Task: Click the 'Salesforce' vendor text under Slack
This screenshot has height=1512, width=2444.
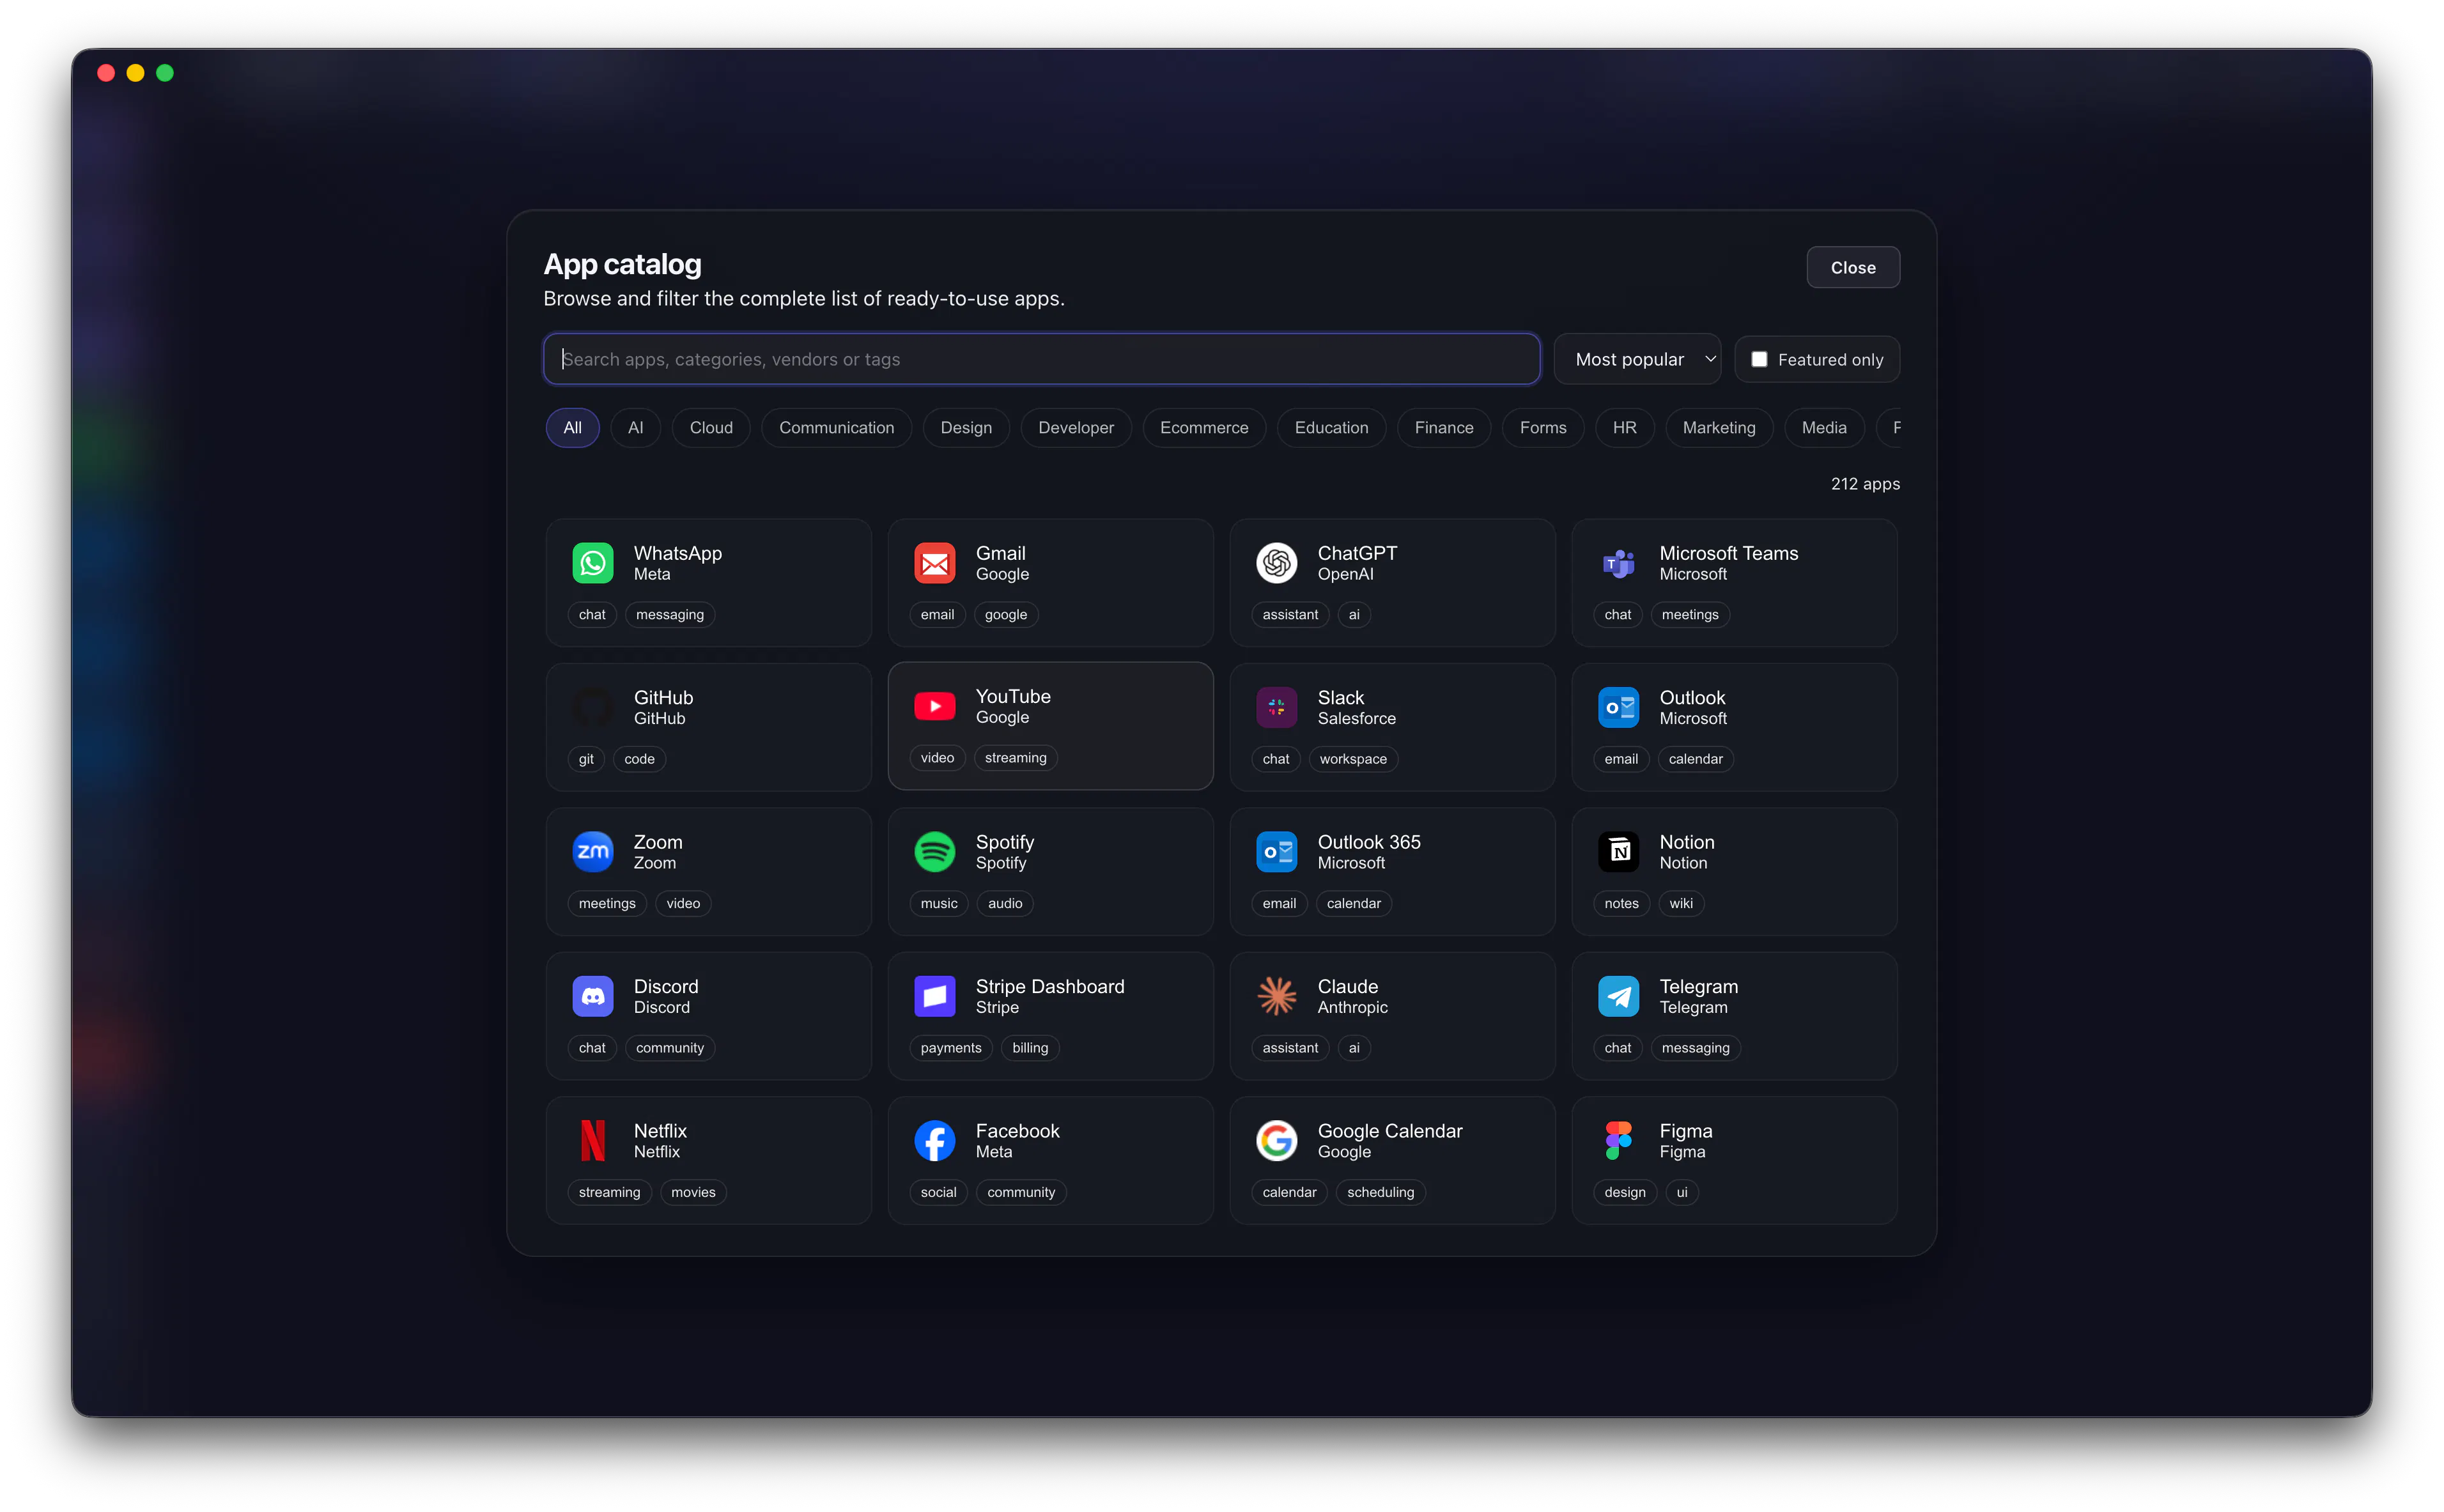Action: 1356,718
